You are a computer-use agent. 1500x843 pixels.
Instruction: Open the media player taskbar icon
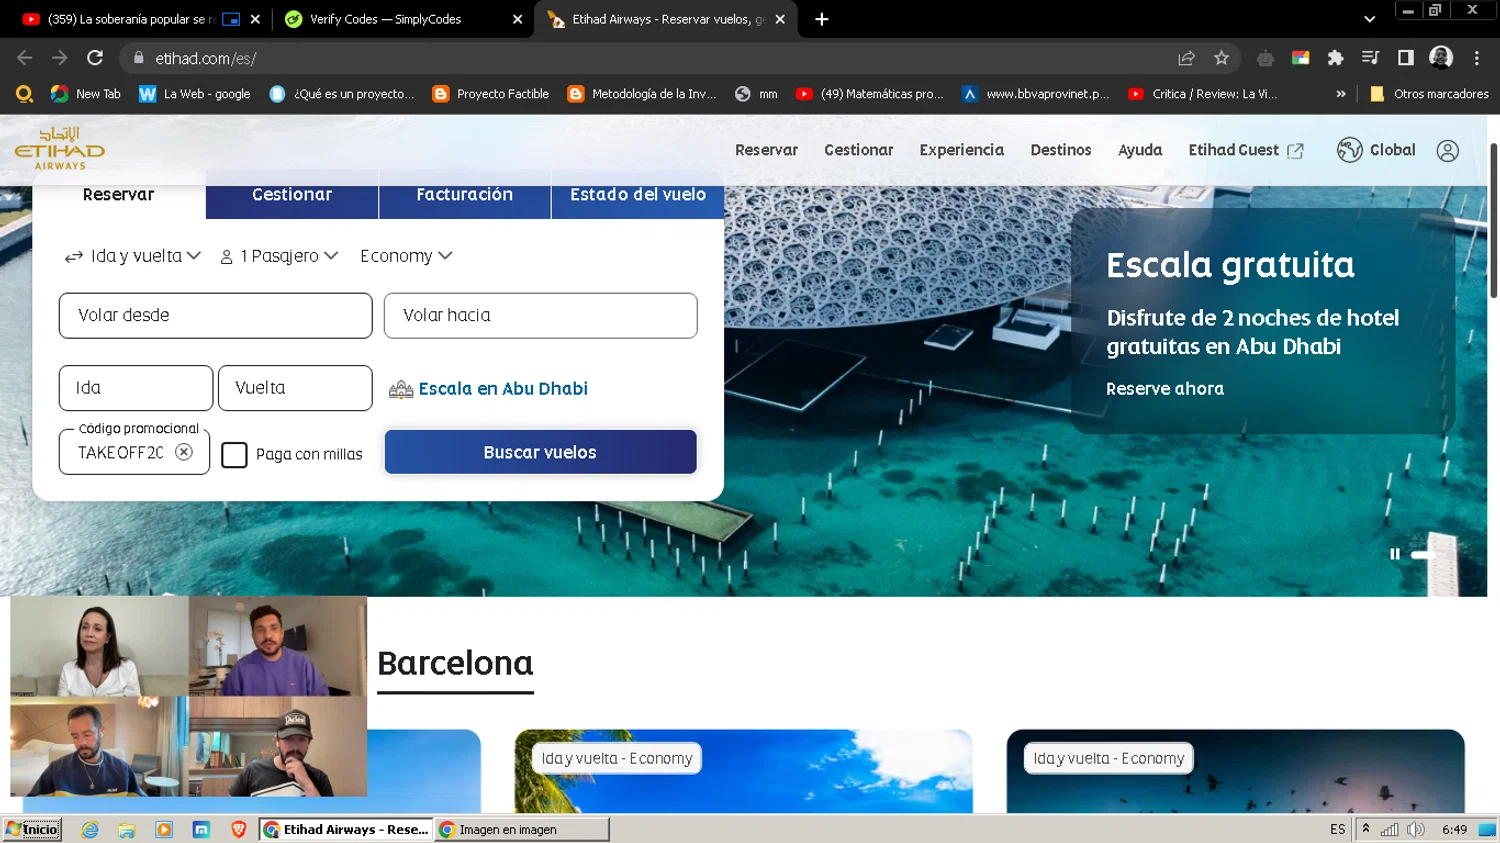point(164,829)
